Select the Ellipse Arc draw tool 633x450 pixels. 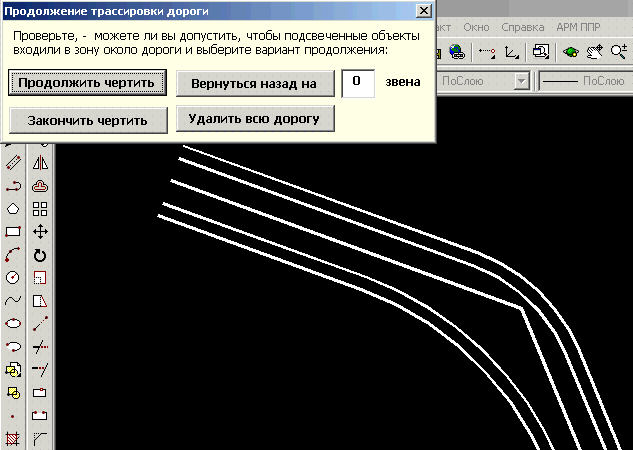click(13, 347)
